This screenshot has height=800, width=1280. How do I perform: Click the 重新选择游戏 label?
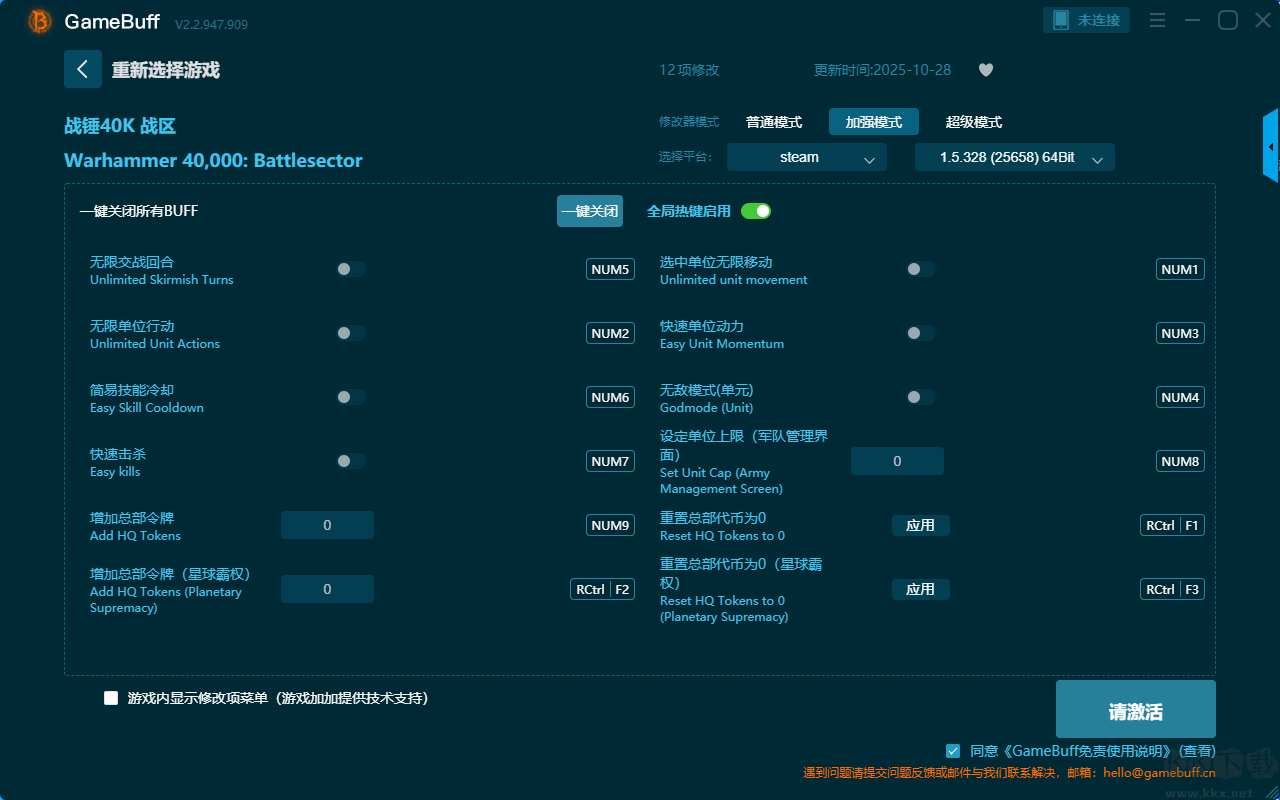[x=165, y=70]
